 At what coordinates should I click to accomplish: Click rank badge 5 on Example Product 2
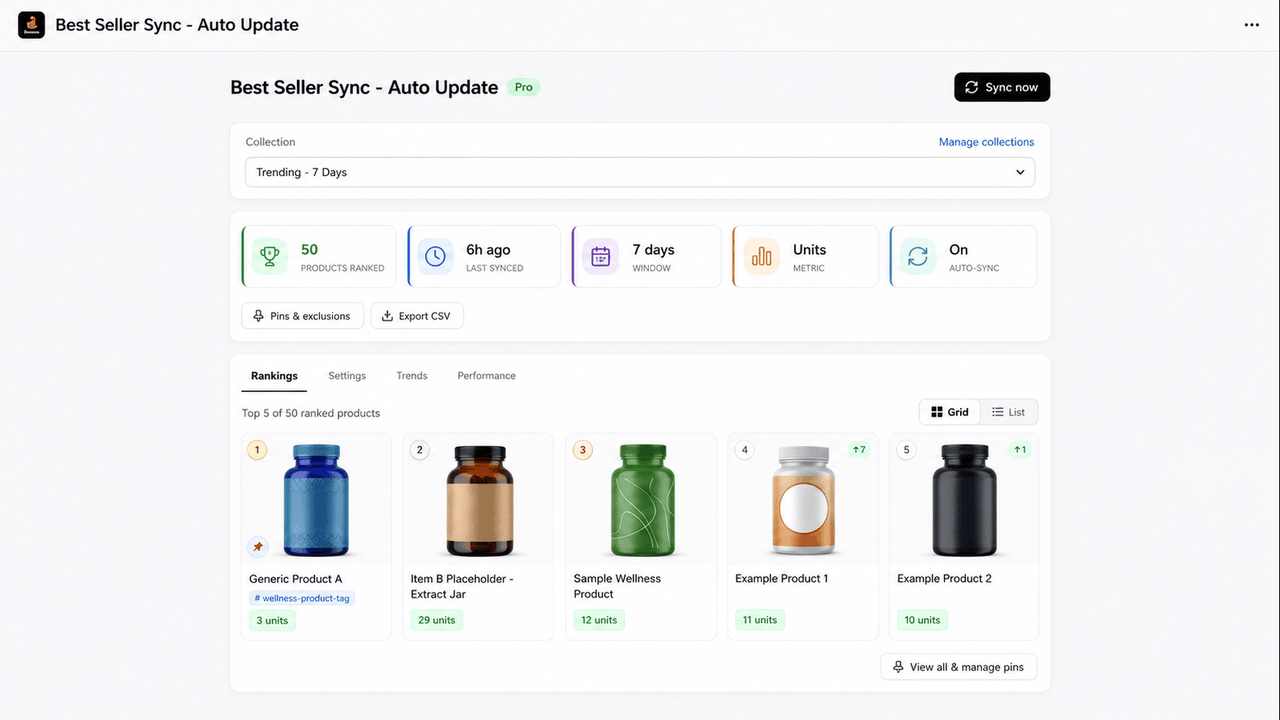click(907, 450)
